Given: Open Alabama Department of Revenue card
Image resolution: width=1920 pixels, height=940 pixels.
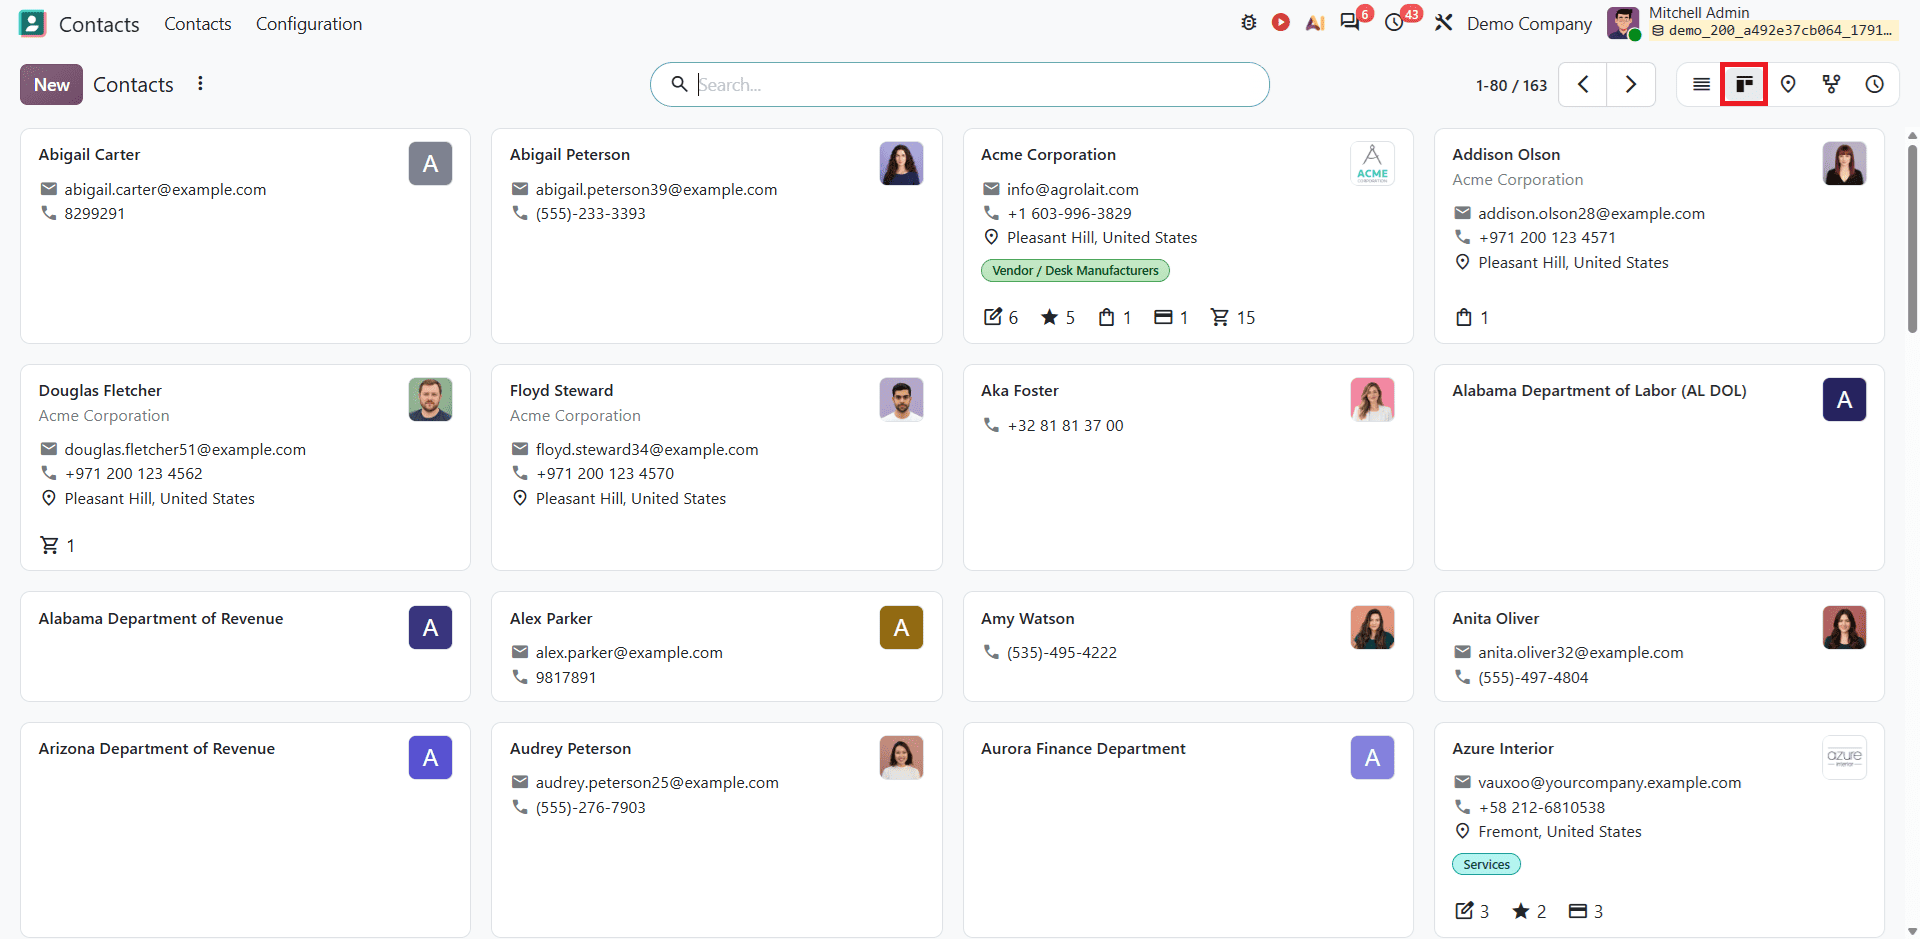Looking at the screenshot, I should click(x=245, y=646).
